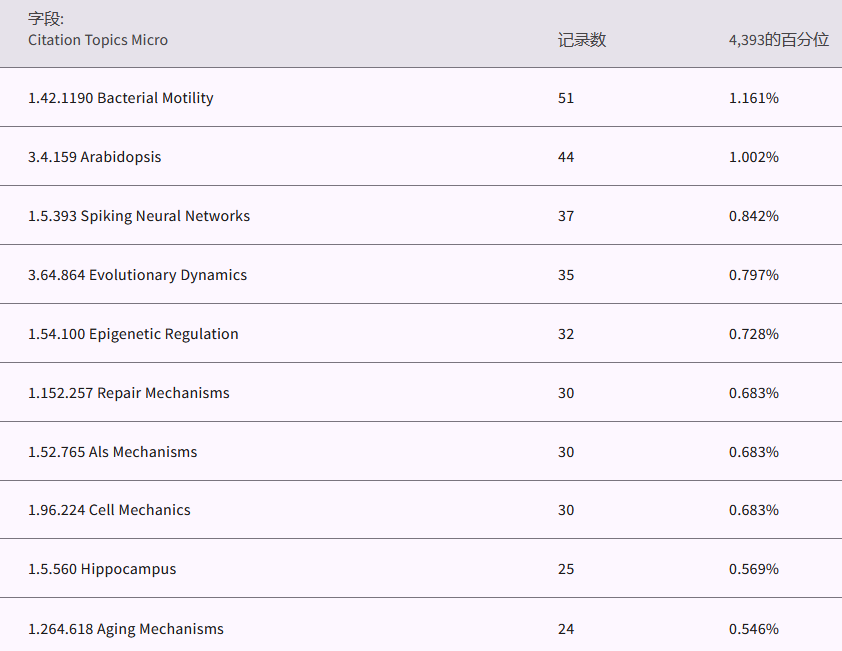Select the 1.42.1190 Bacterial Motility row
Viewport: 842px width, 651px height.
120,98
